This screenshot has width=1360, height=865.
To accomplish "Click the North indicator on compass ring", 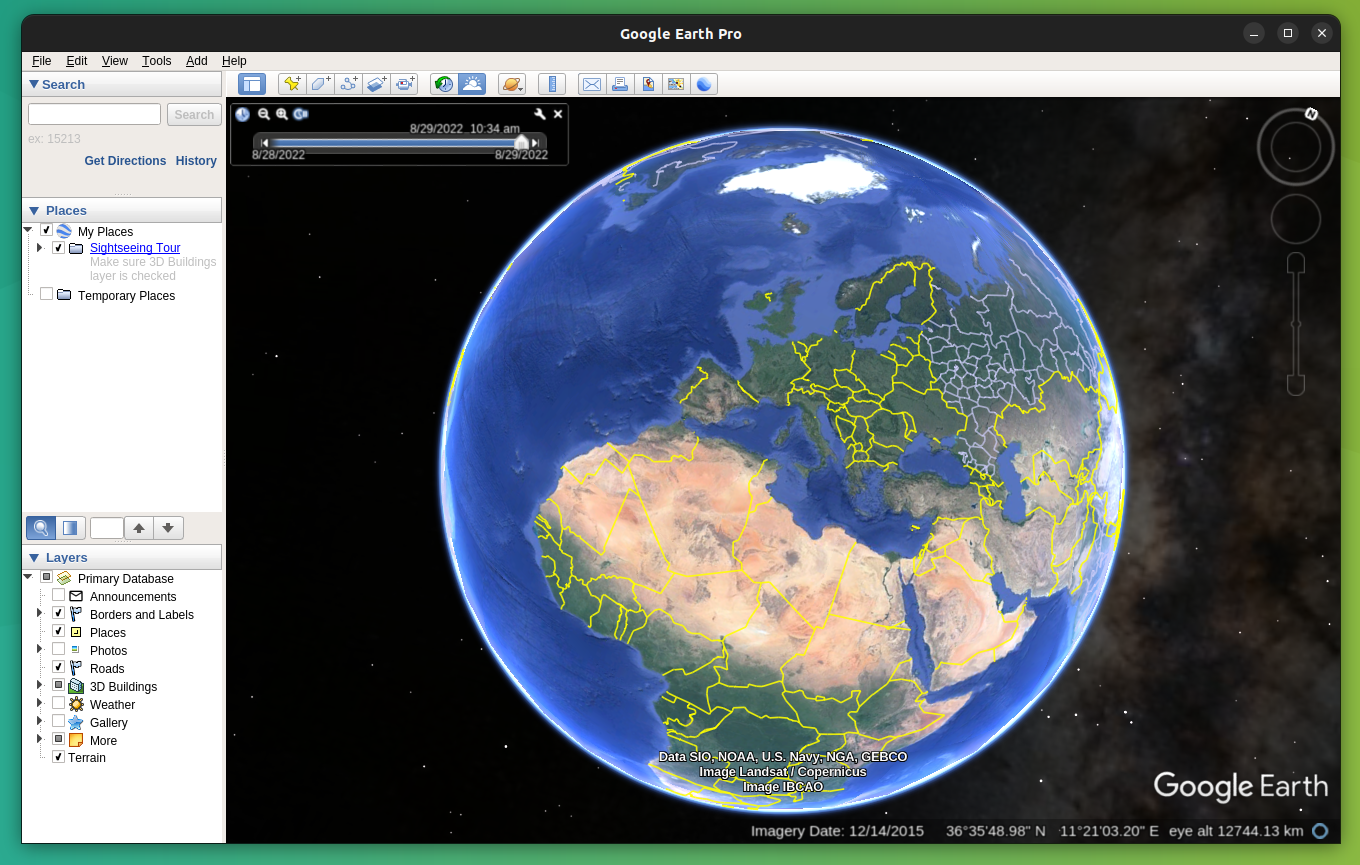I will click(1311, 114).
